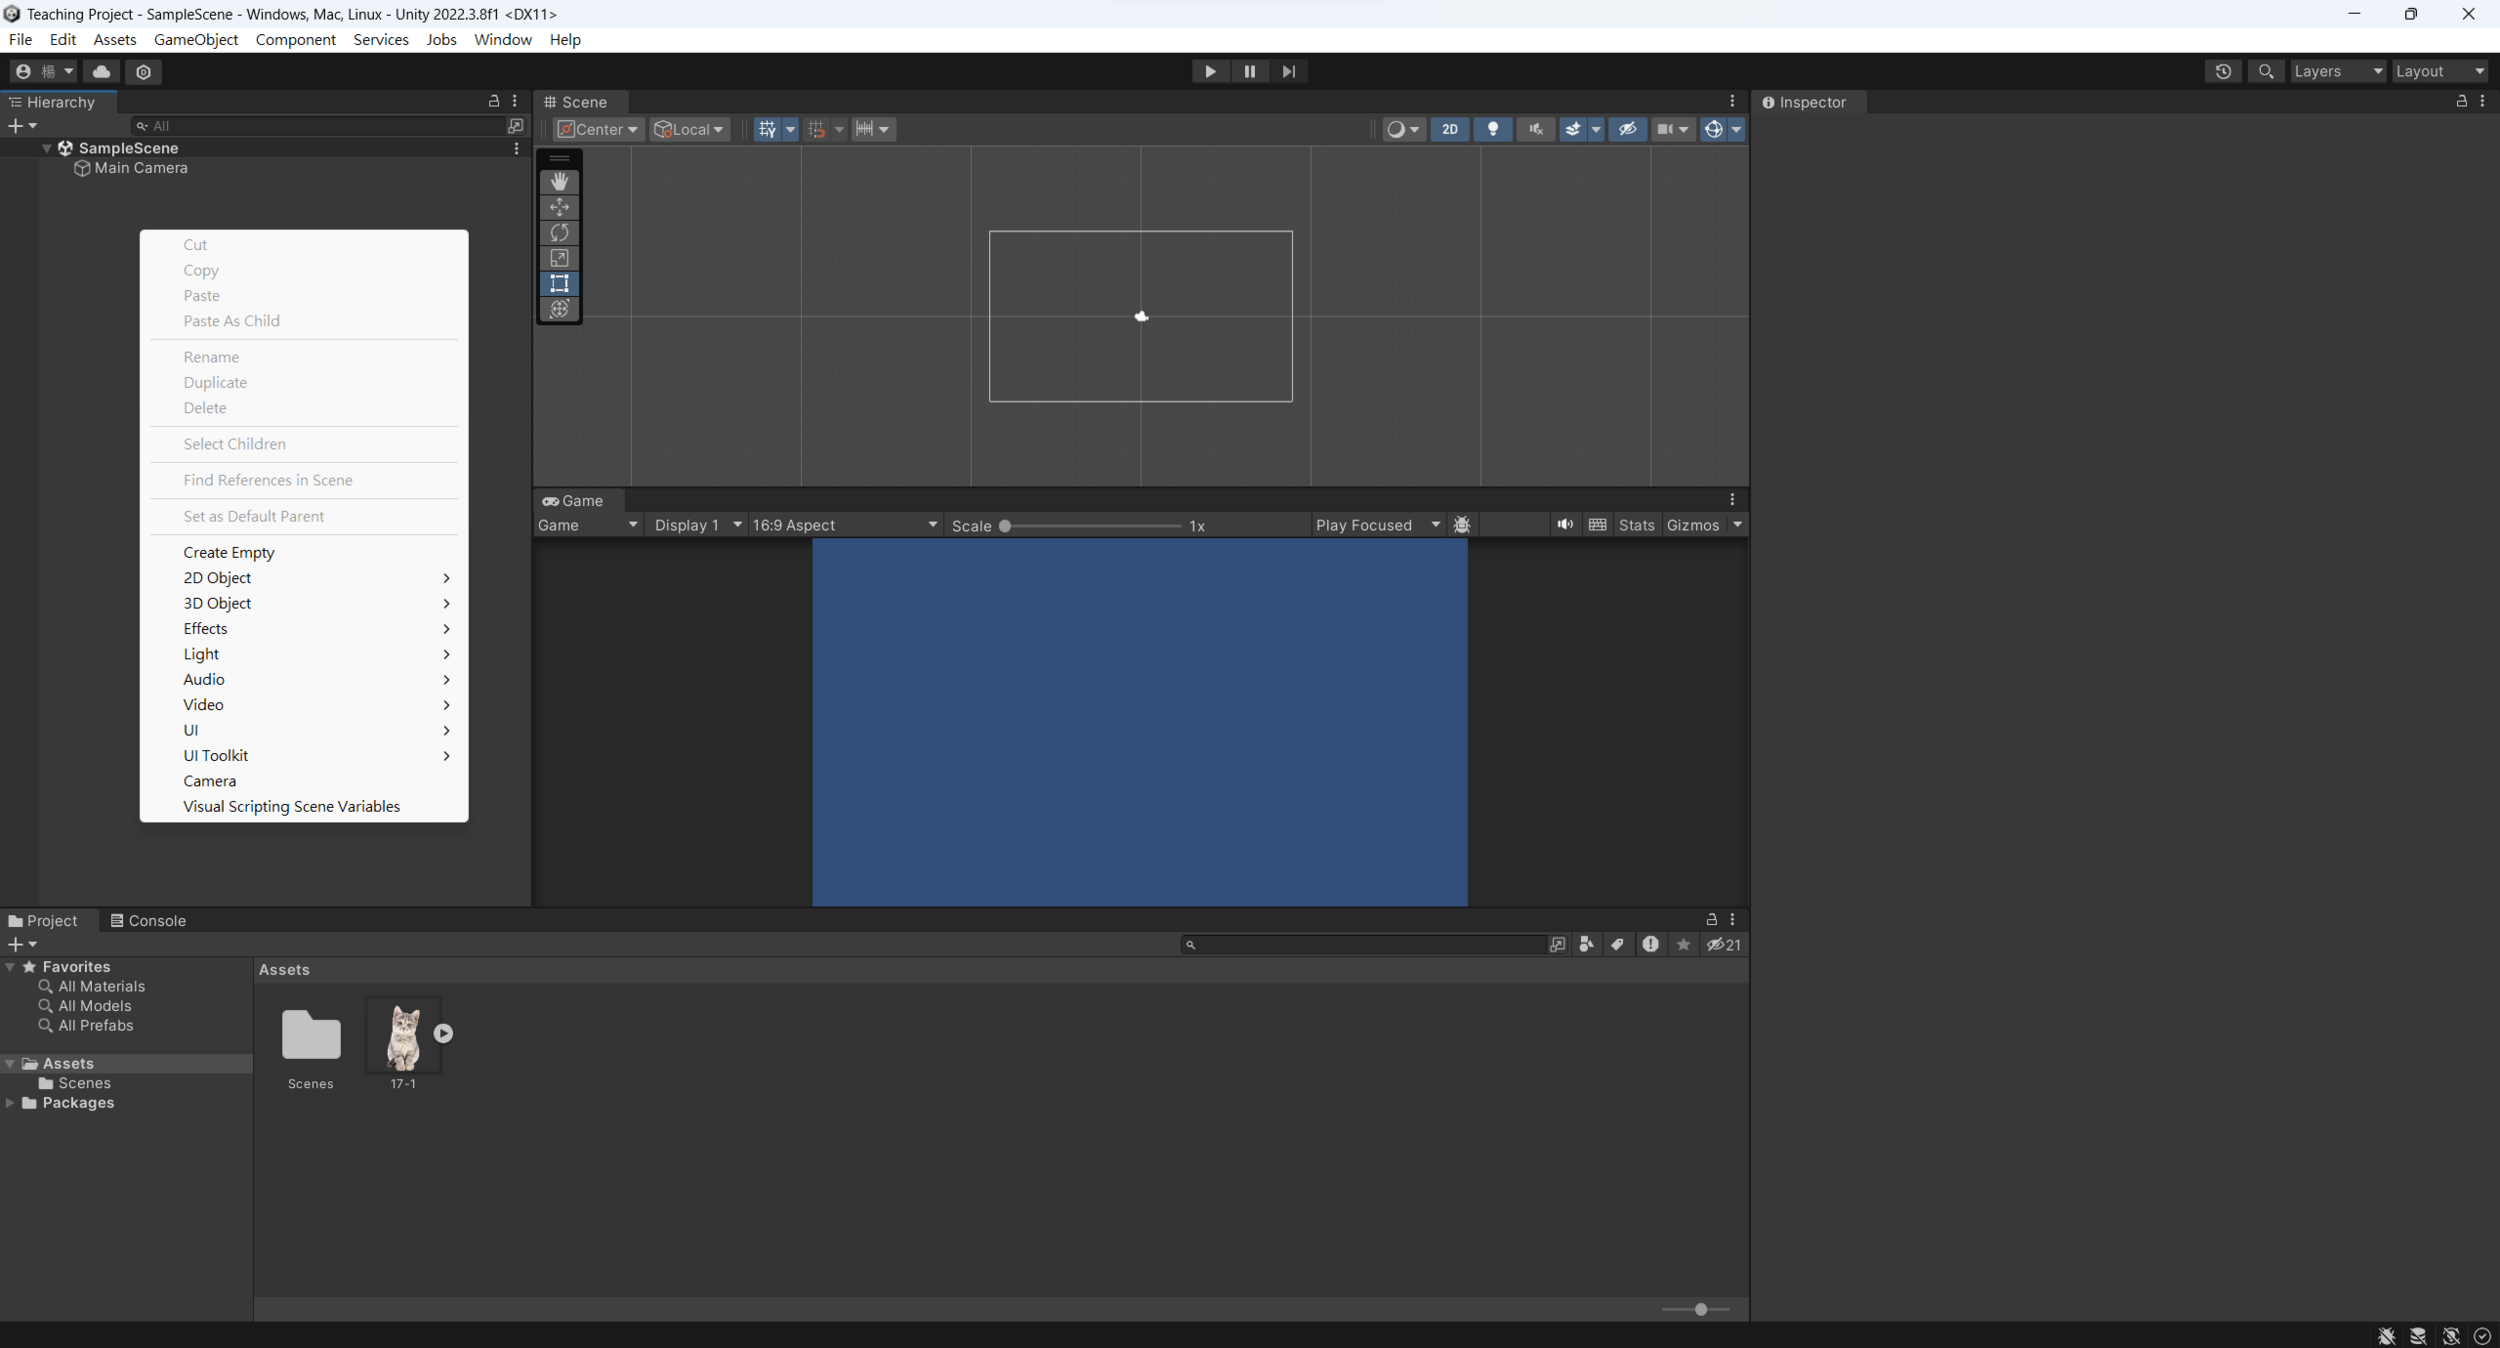The height and width of the screenshot is (1348, 2500).
Task: Choose Camera from context menu
Action: 304,781
